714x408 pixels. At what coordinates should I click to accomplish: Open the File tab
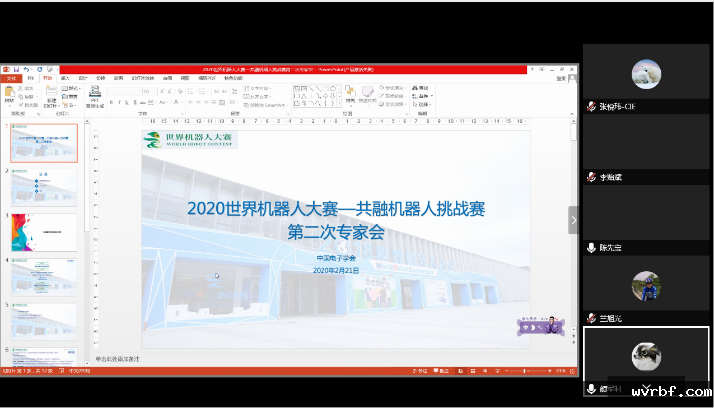pyautogui.click(x=11, y=78)
